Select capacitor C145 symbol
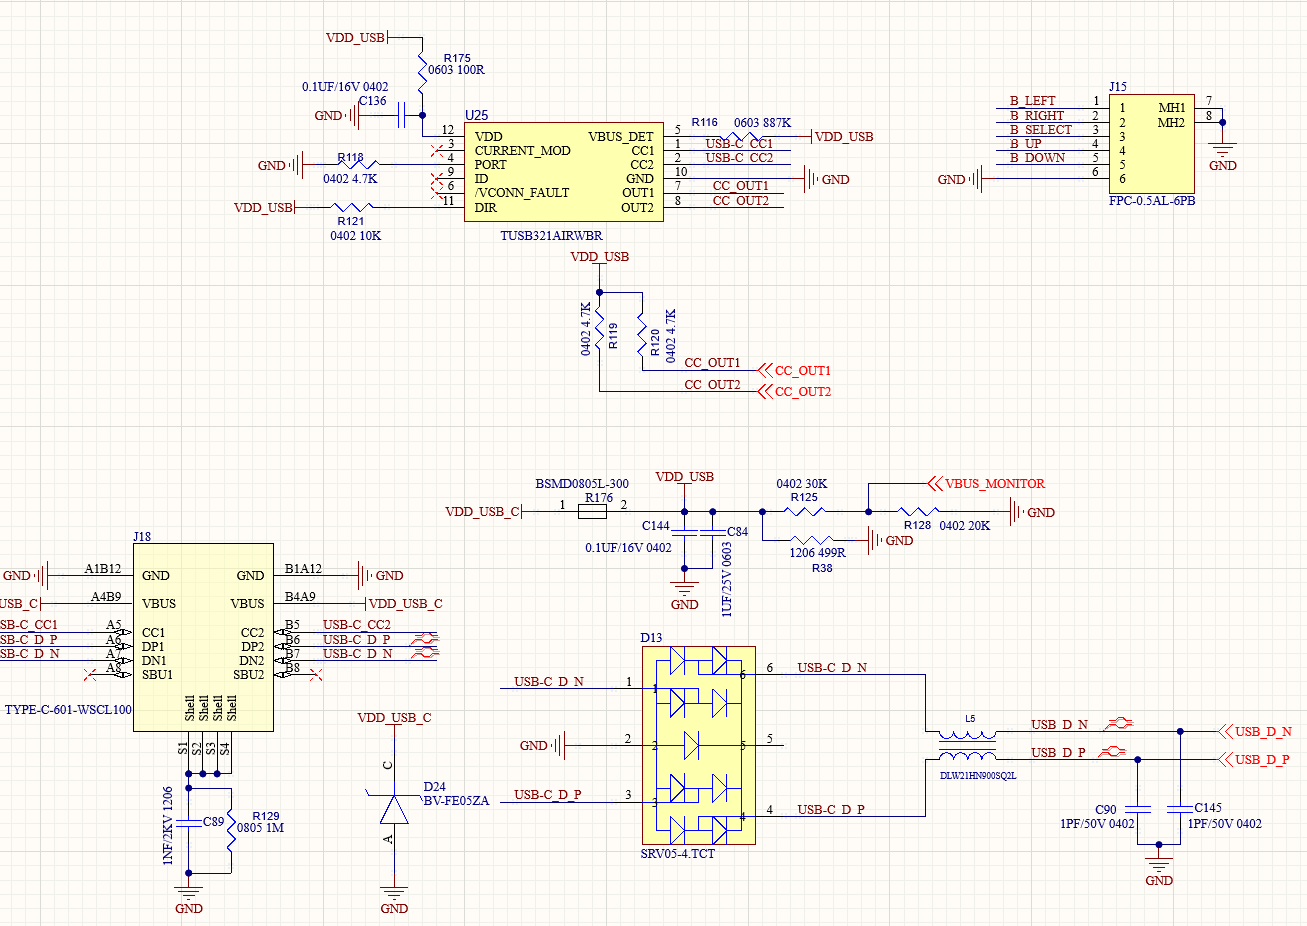The width and height of the screenshot is (1307, 926). (x=1180, y=807)
